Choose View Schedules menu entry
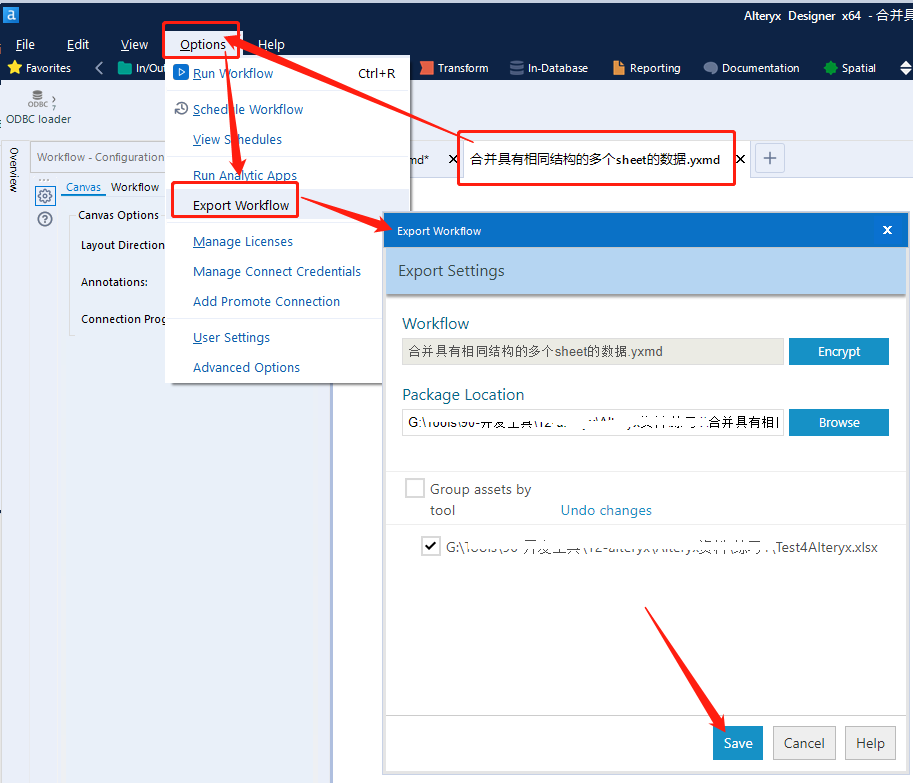This screenshot has height=783, width=913. (288, 140)
